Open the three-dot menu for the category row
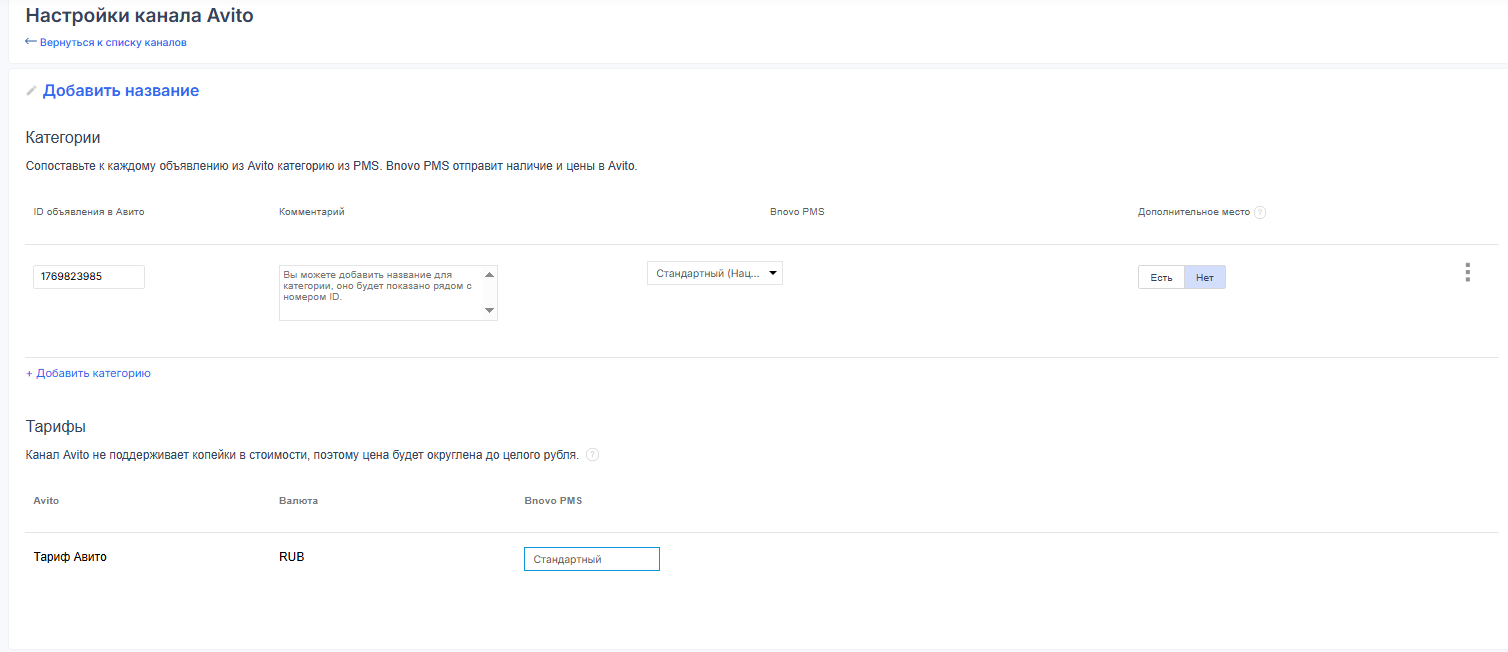The width and height of the screenshot is (1508, 652). click(1467, 273)
